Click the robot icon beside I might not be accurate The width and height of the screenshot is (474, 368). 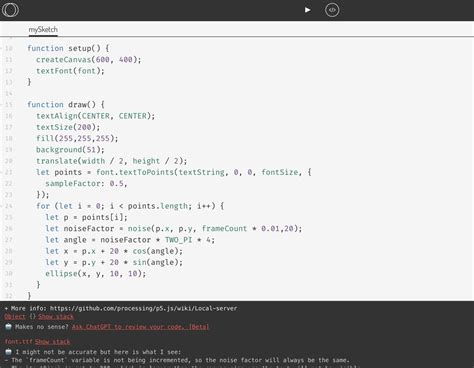click(x=8, y=352)
